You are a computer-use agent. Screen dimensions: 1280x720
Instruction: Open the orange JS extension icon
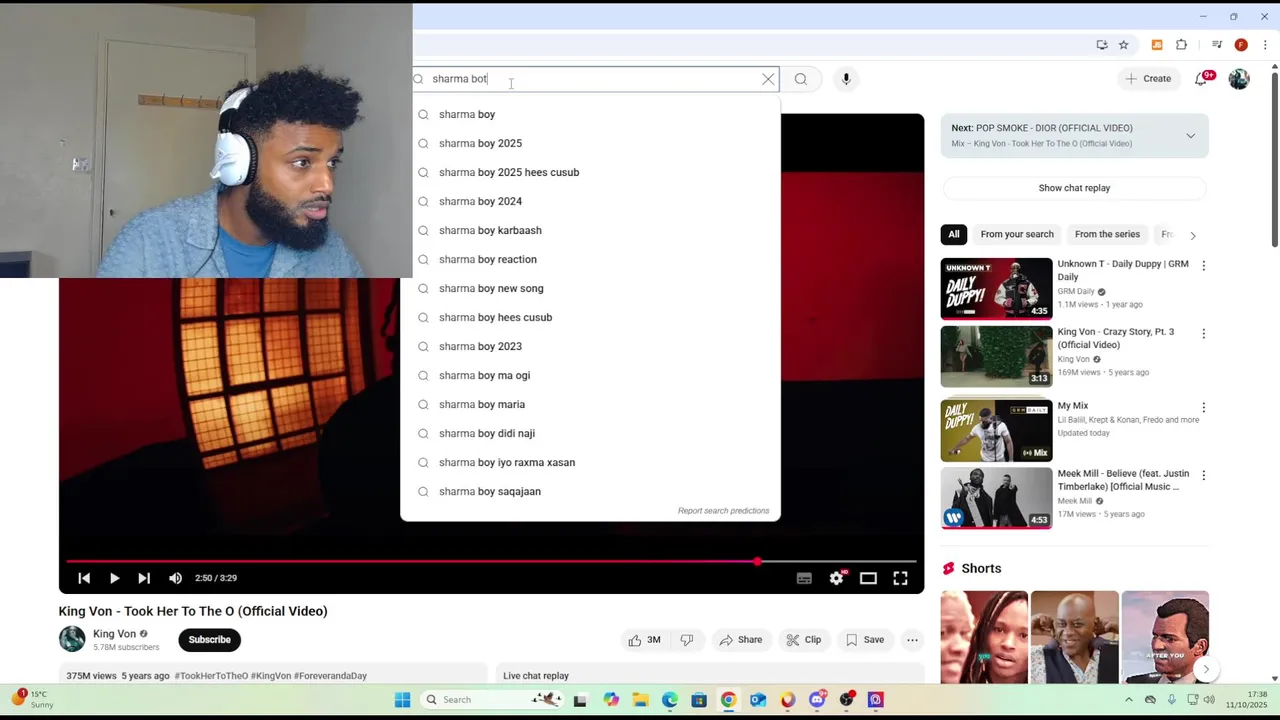[x=1157, y=45]
